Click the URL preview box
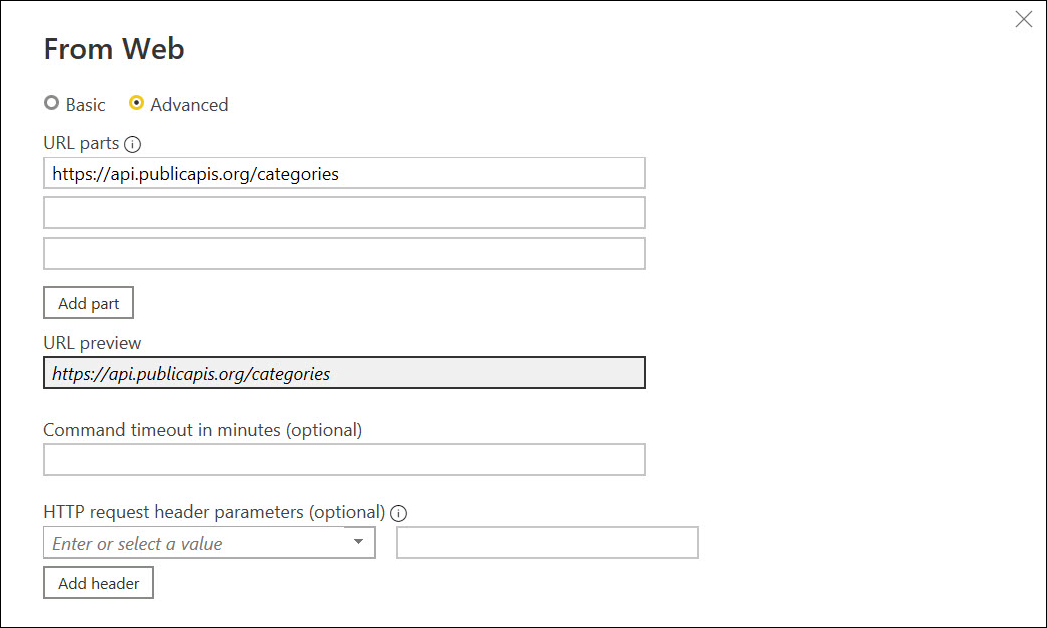 (x=344, y=373)
